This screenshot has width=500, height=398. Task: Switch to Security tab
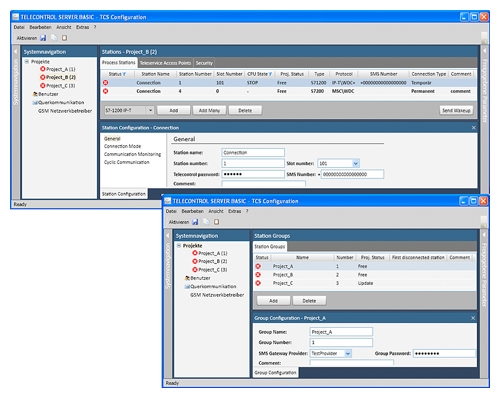[x=204, y=63]
